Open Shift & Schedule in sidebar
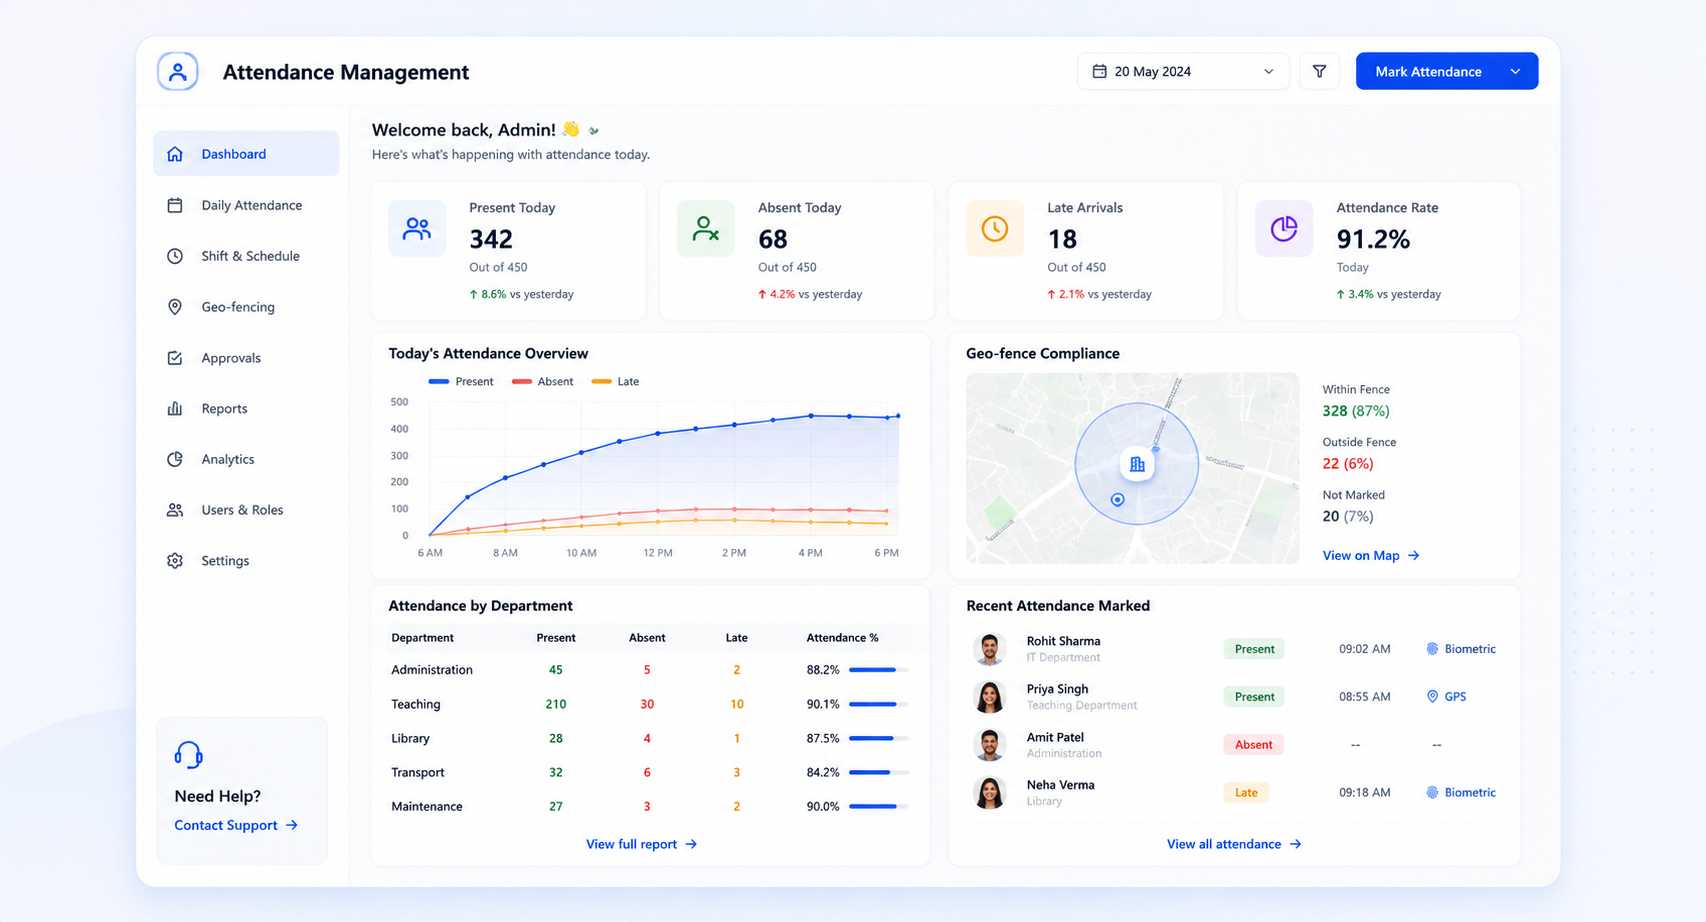Screen dimensions: 1706x922 [x=246, y=256]
